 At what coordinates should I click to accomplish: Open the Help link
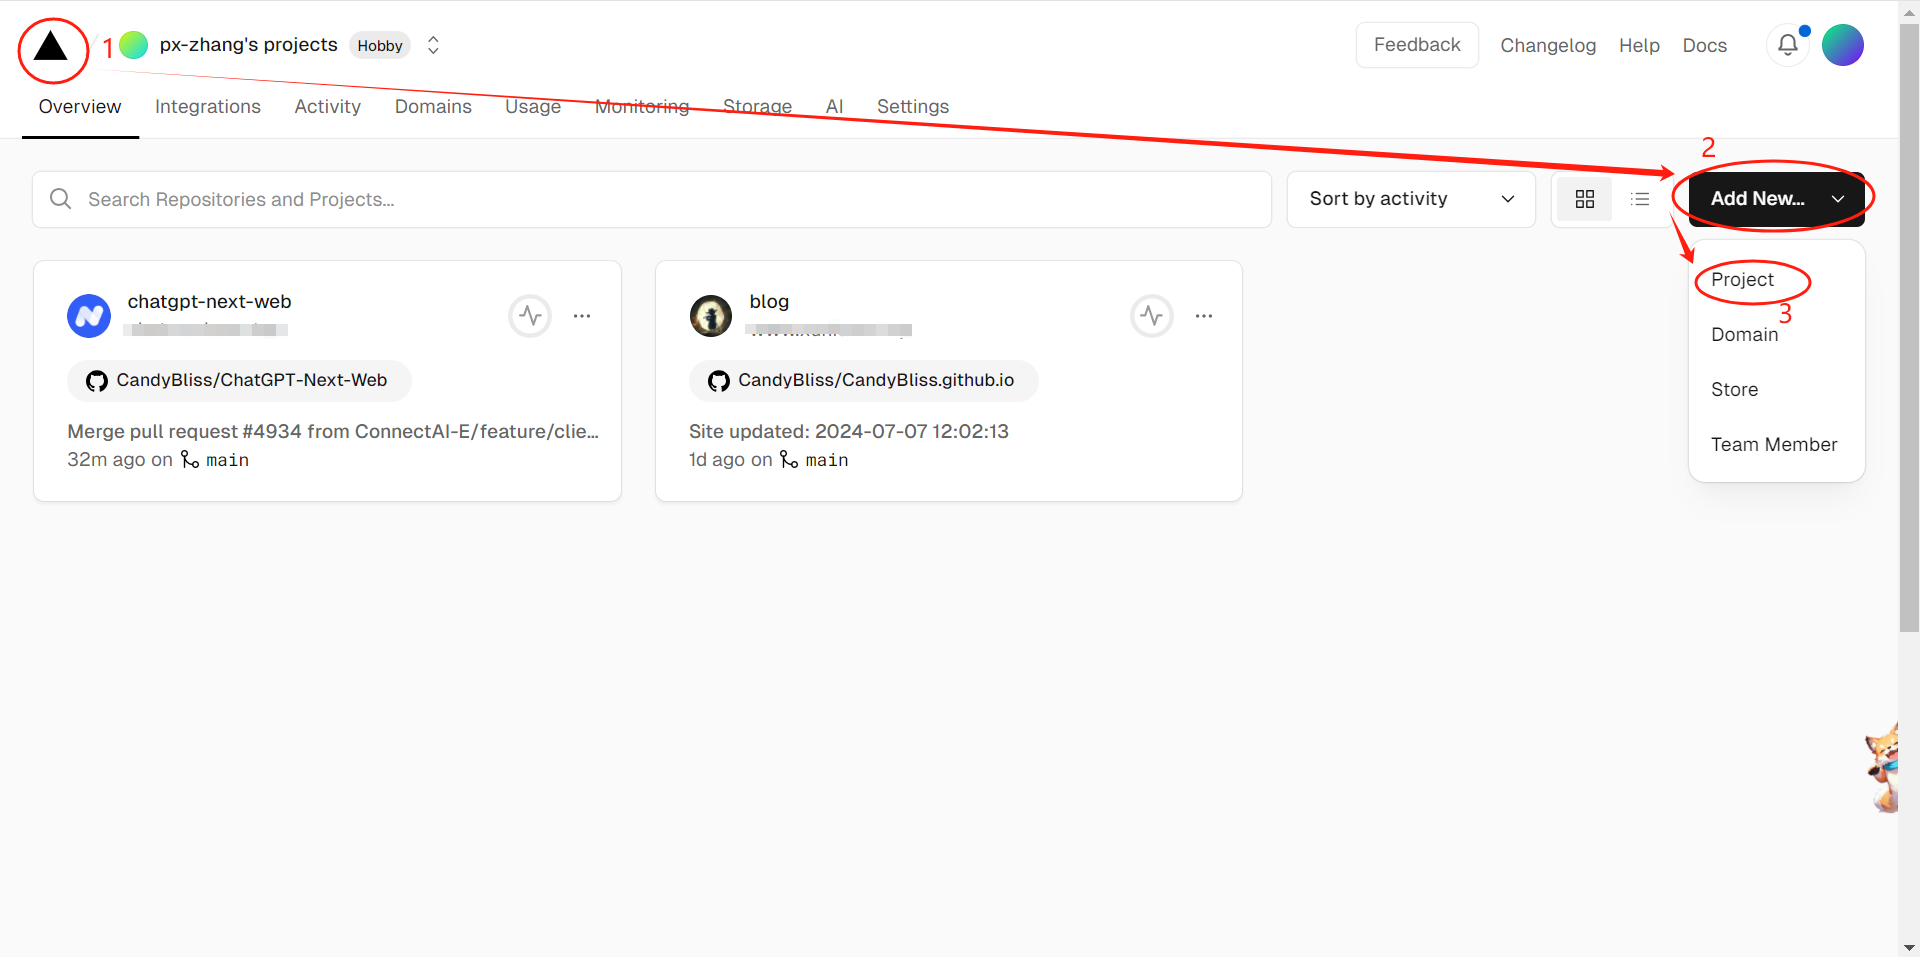1639,46
